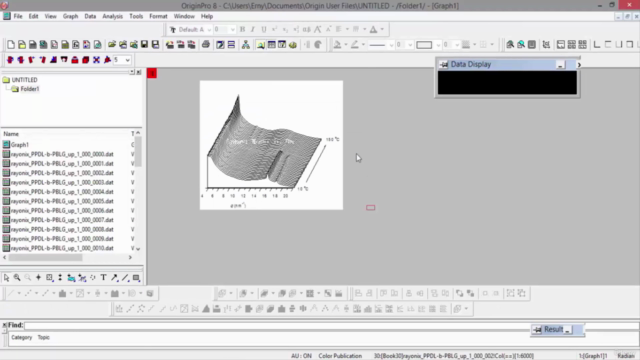Click the Category header in Find panel
640x360 pixels.
(x=22, y=338)
